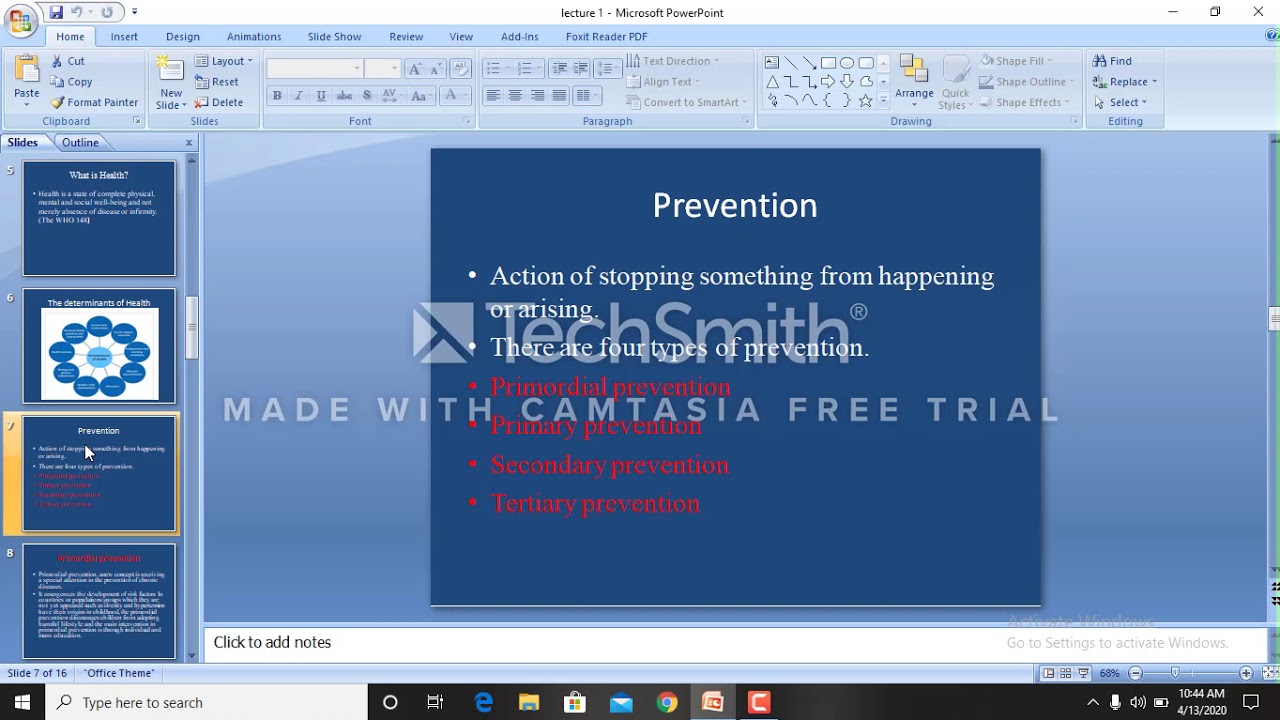The width and height of the screenshot is (1280, 720).
Task: Open the Insert ribbon tab
Action: (x=124, y=37)
